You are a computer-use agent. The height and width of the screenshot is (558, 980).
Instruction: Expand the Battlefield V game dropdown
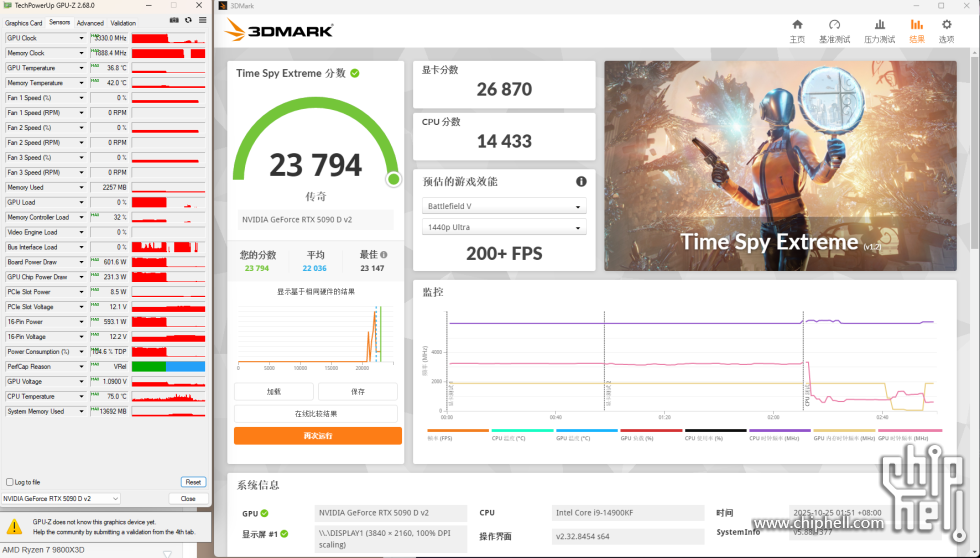[x=504, y=207]
